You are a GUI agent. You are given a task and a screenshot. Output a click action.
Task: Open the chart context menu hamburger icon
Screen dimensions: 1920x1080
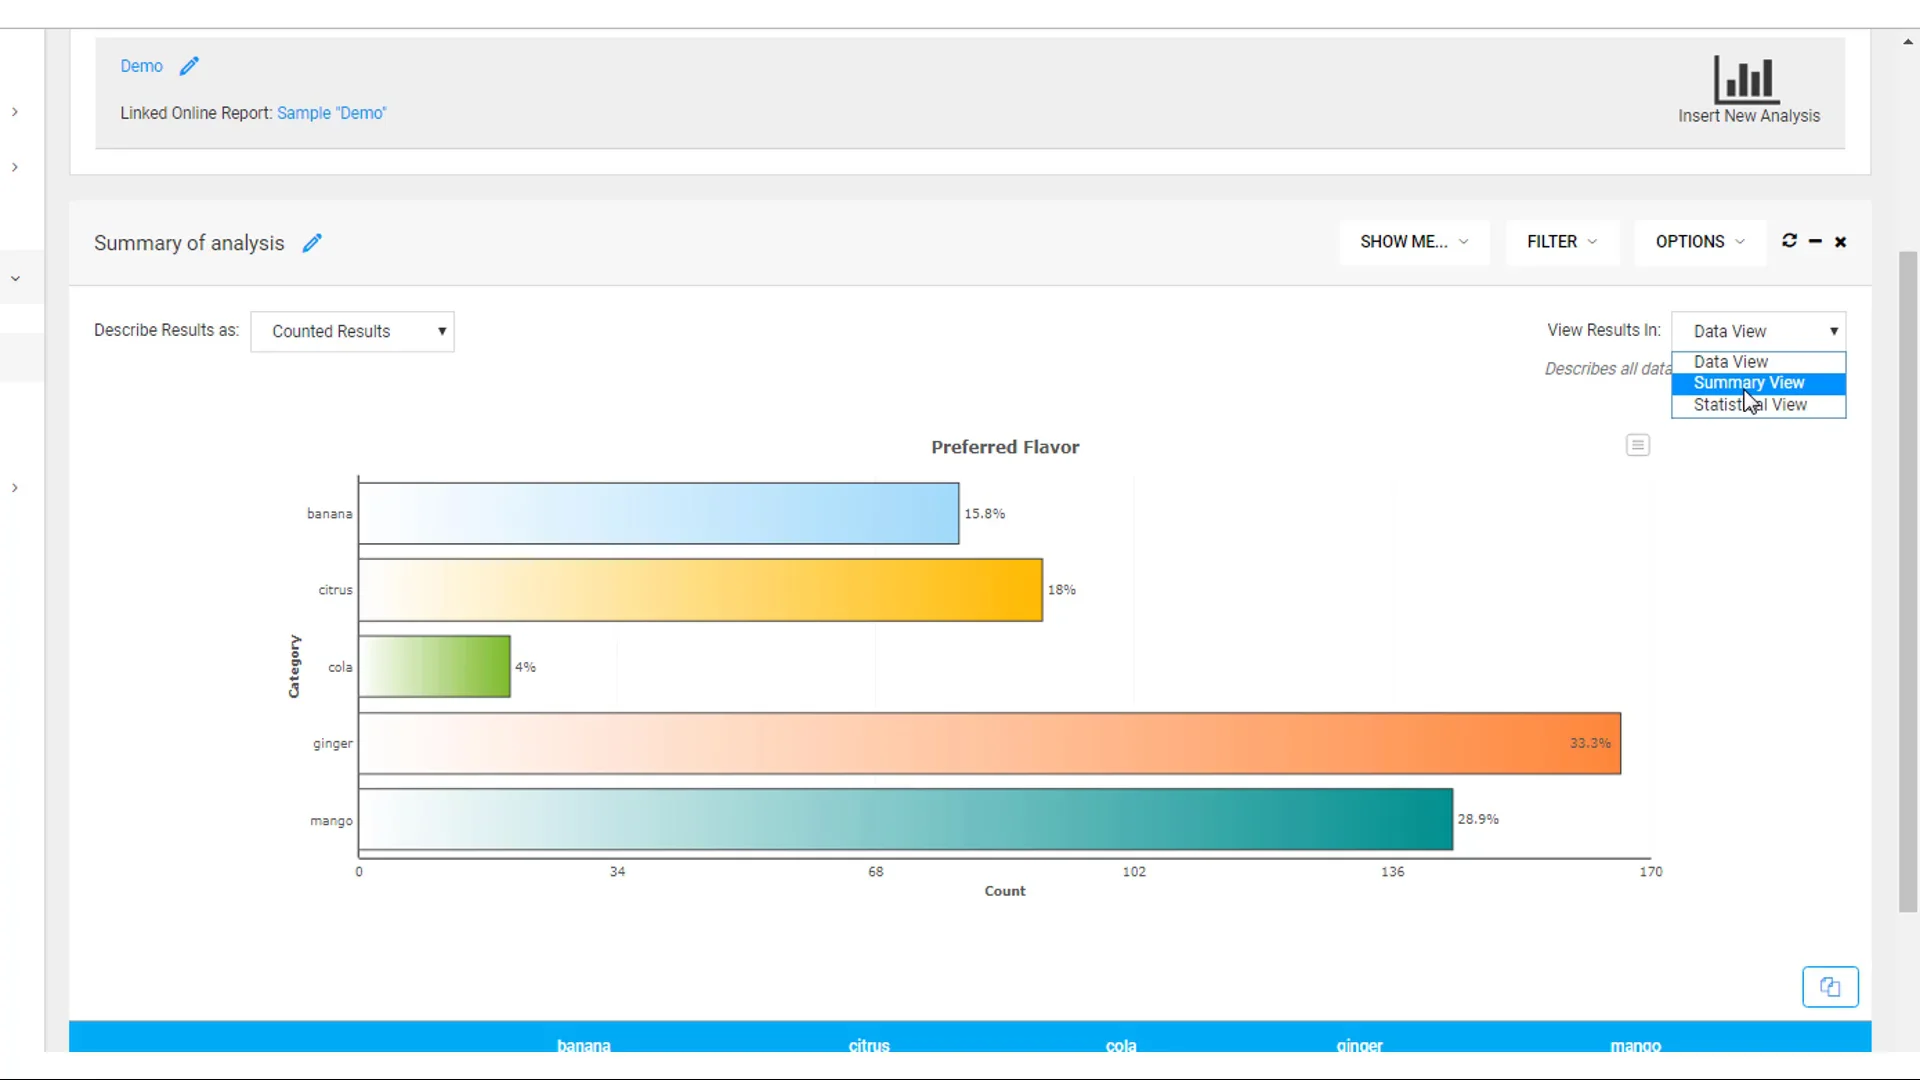point(1637,445)
